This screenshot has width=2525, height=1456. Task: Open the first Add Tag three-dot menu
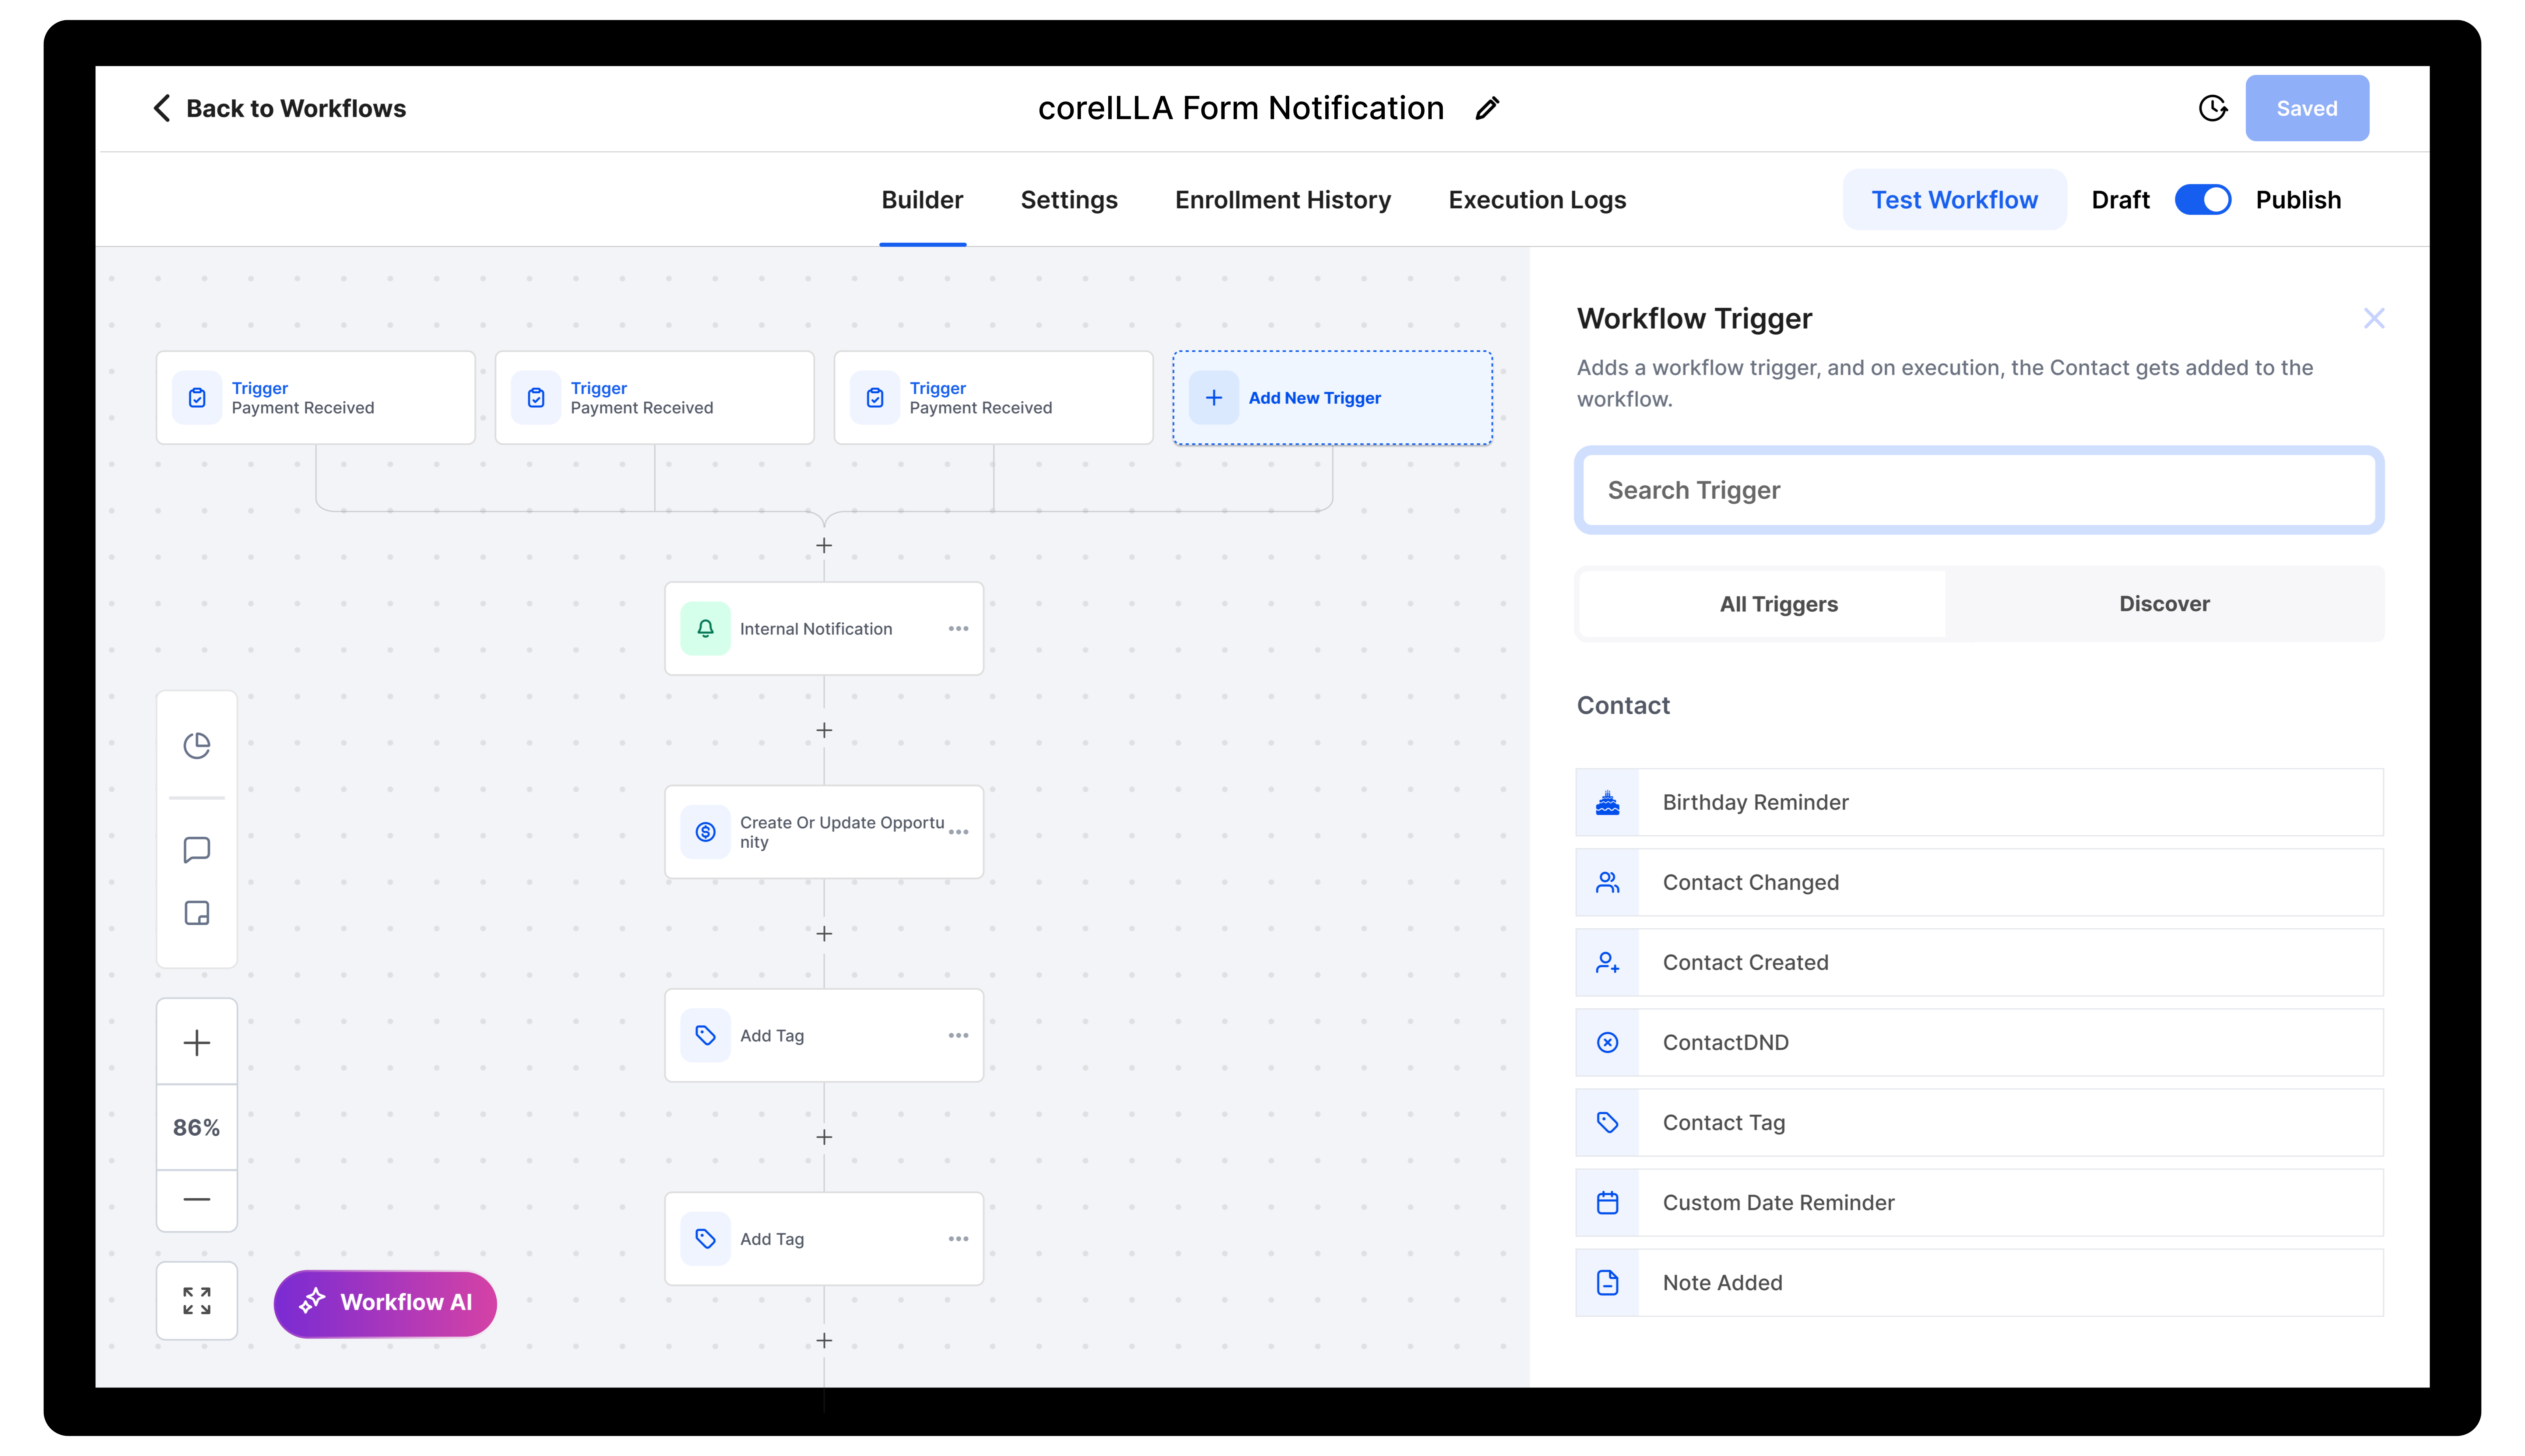(x=958, y=1036)
